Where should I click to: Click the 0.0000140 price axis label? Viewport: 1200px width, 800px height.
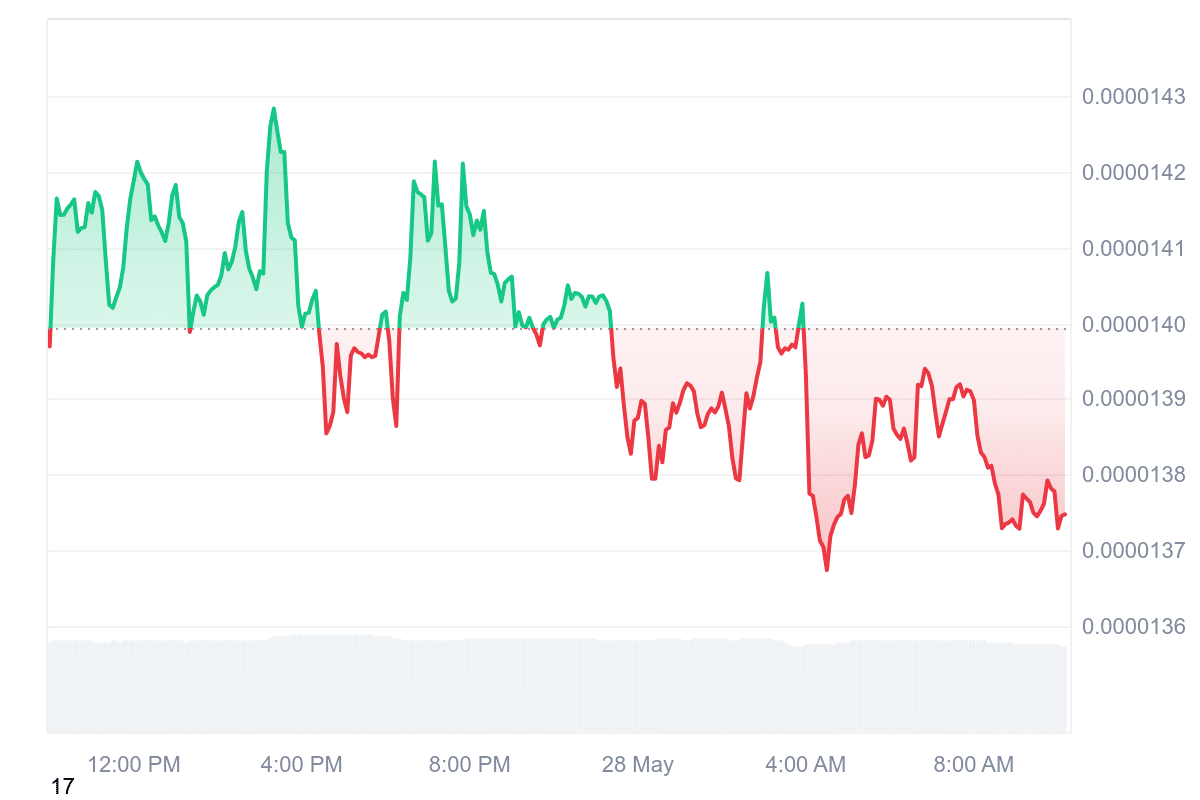[1133, 324]
